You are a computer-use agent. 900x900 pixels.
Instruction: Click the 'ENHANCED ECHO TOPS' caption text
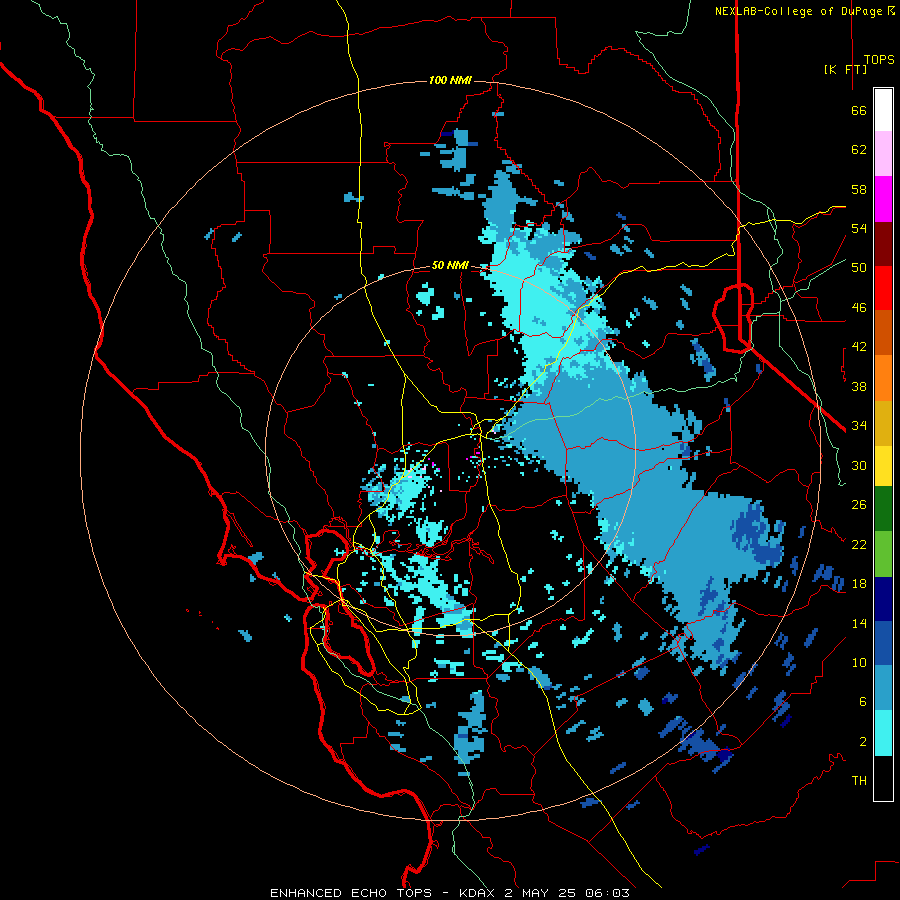(x=351, y=893)
